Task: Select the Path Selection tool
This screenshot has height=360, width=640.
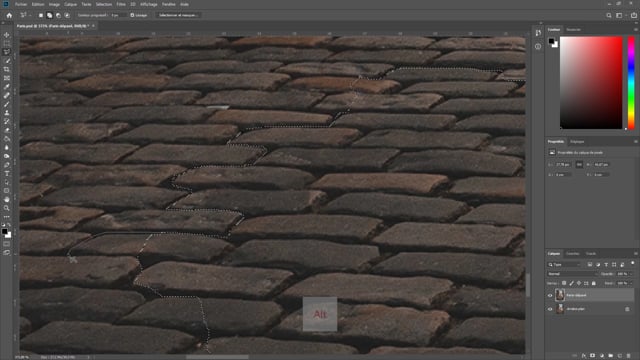Action: [7, 182]
